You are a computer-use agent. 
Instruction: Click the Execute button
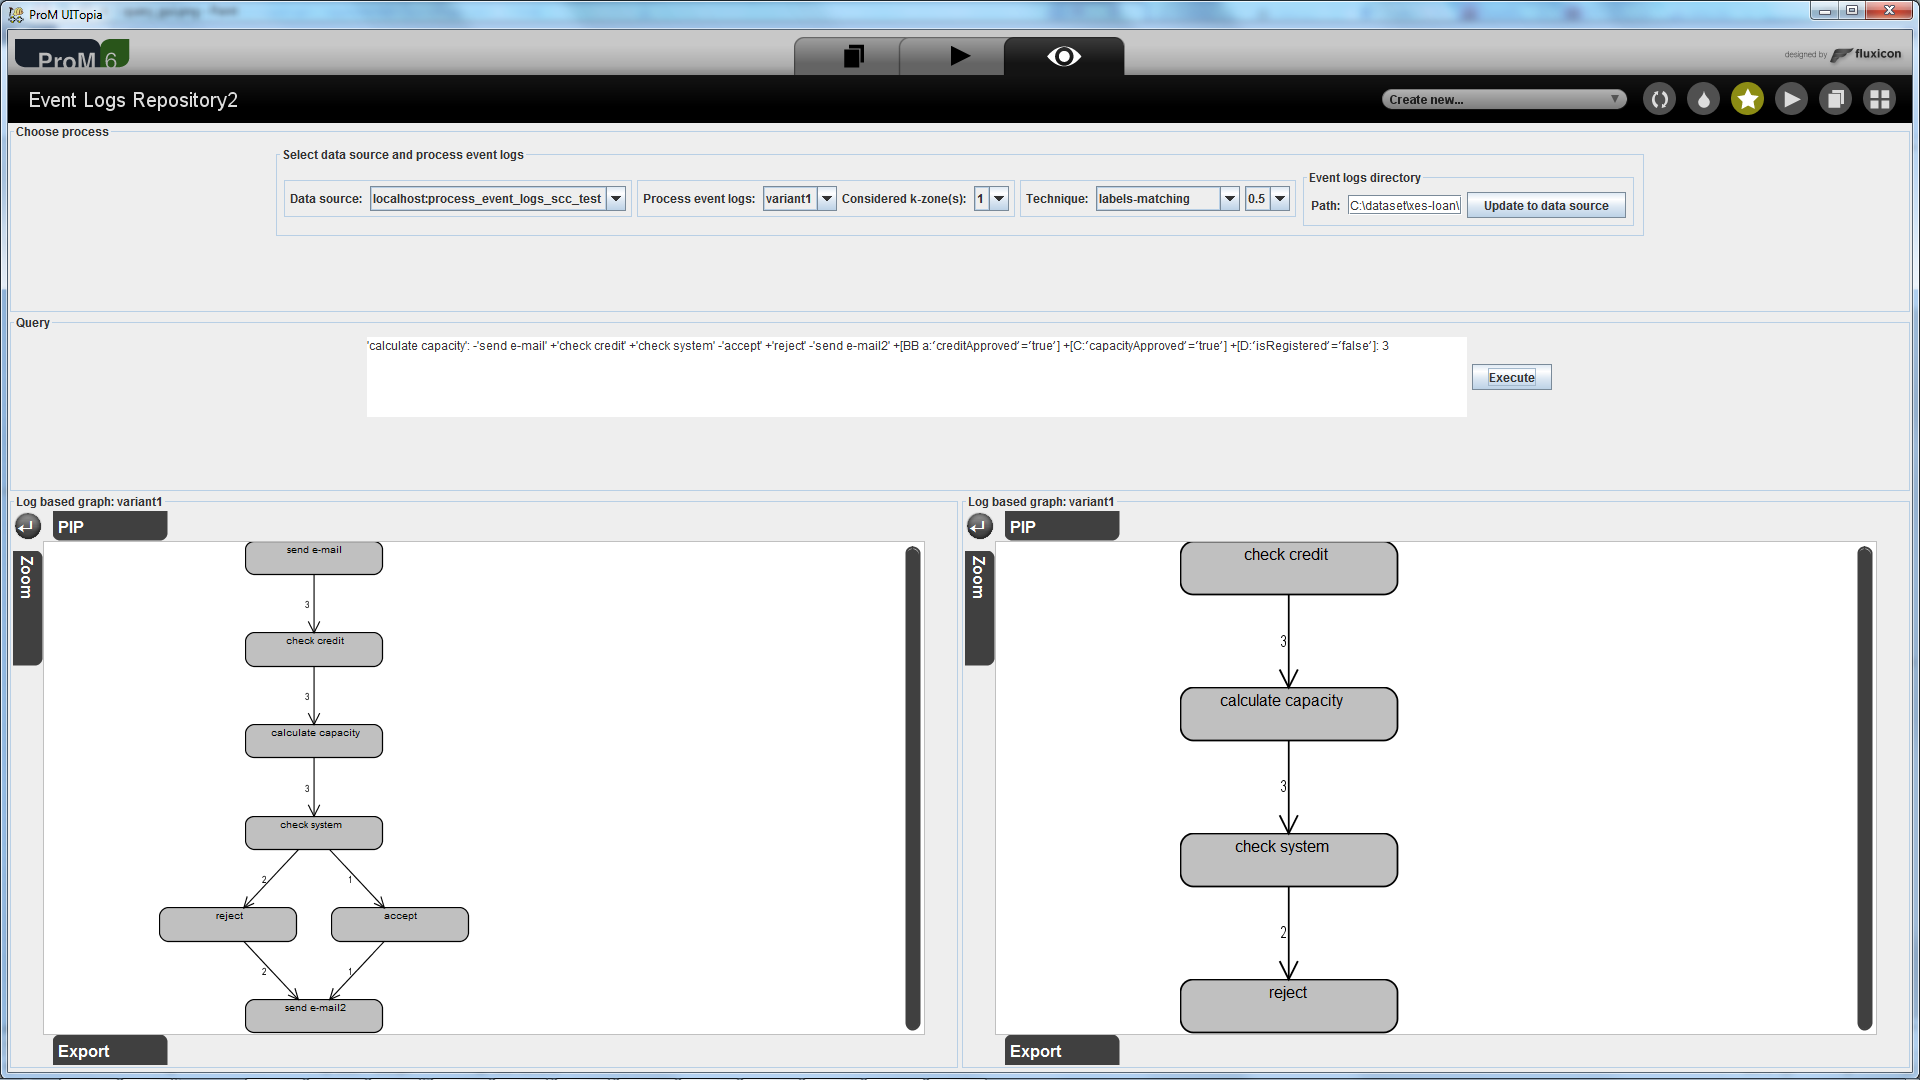coord(1511,377)
